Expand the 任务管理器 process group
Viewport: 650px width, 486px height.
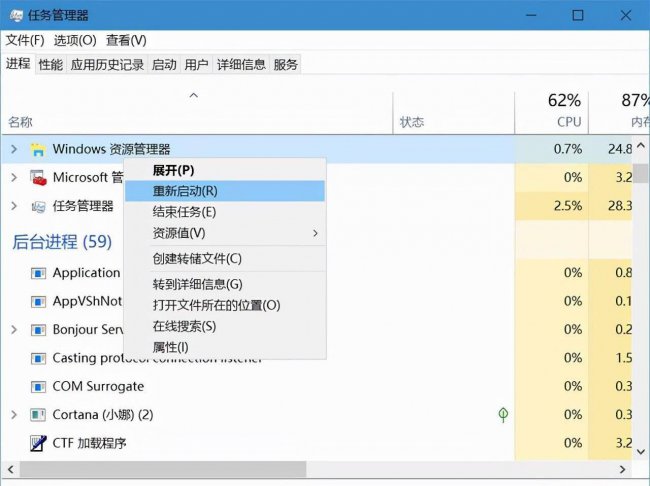(14, 206)
